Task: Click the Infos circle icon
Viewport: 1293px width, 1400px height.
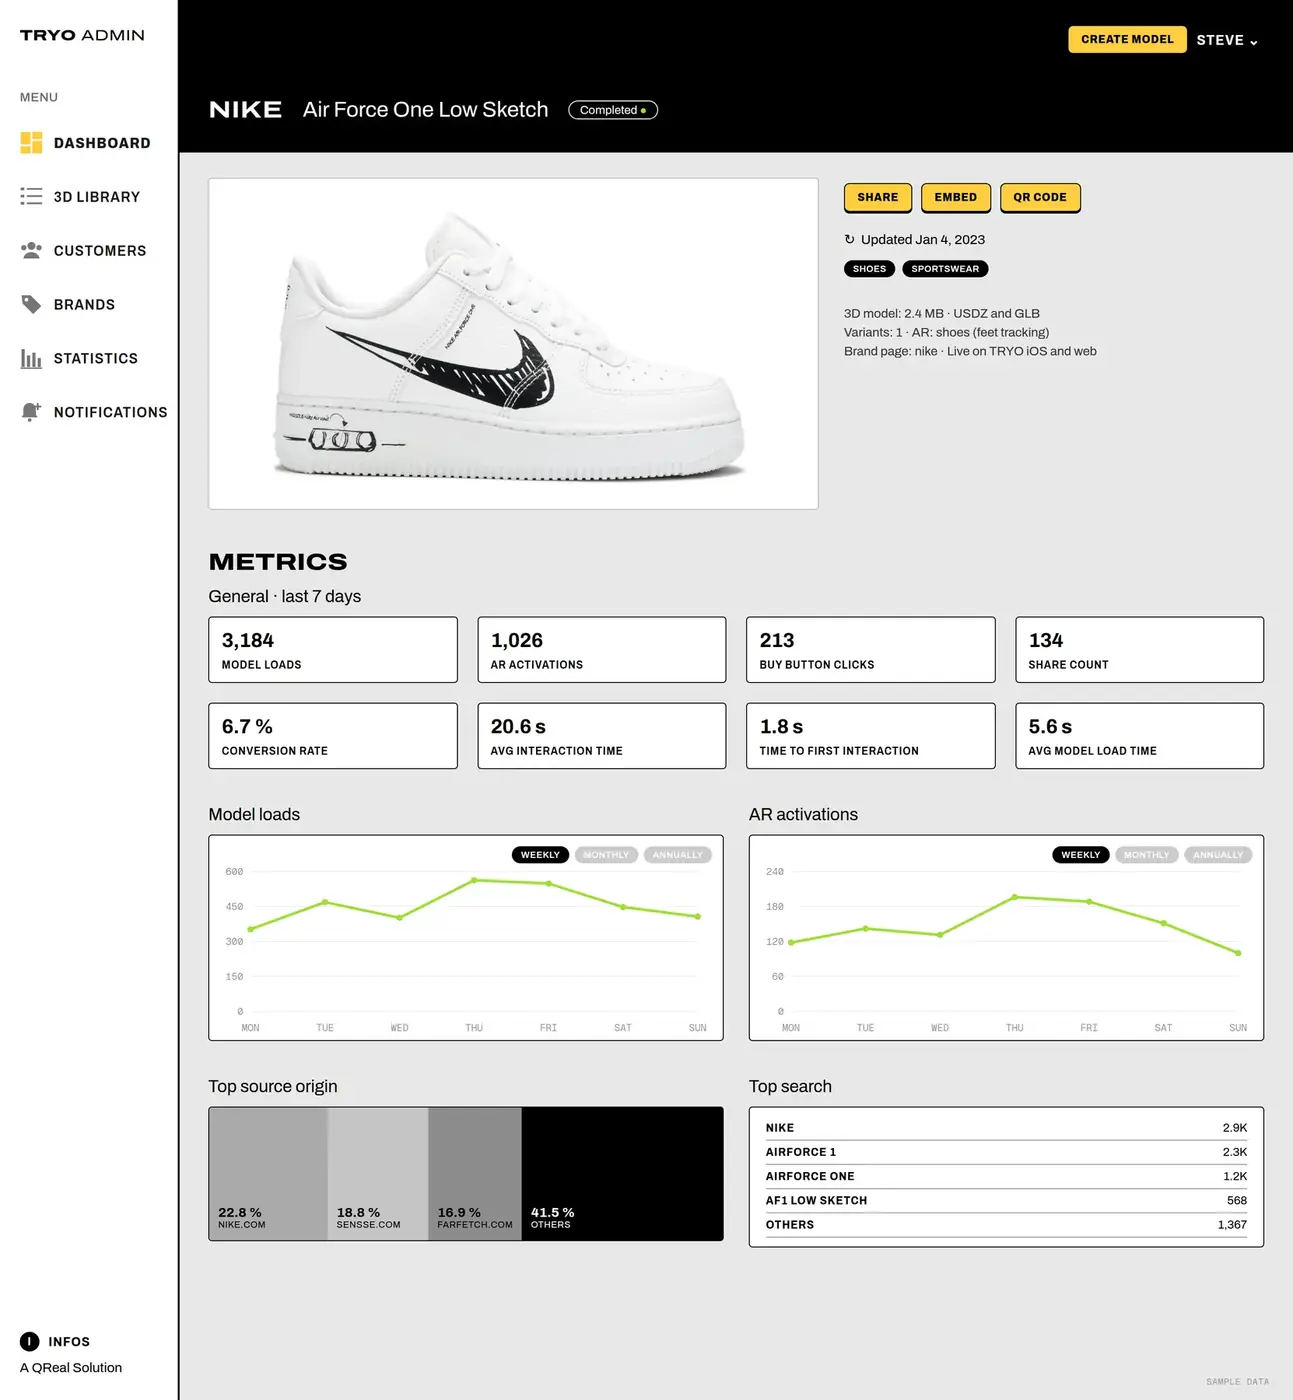Action: (30, 1342)
